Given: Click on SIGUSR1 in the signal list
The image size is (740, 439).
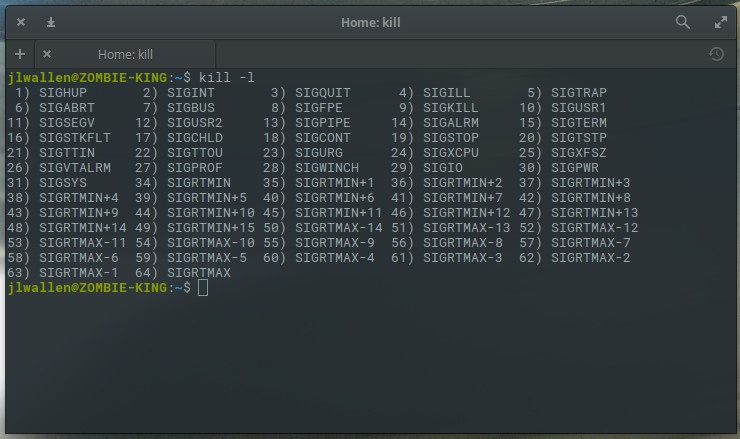Looking at the screenshot, I should click(x=578, y=108).
